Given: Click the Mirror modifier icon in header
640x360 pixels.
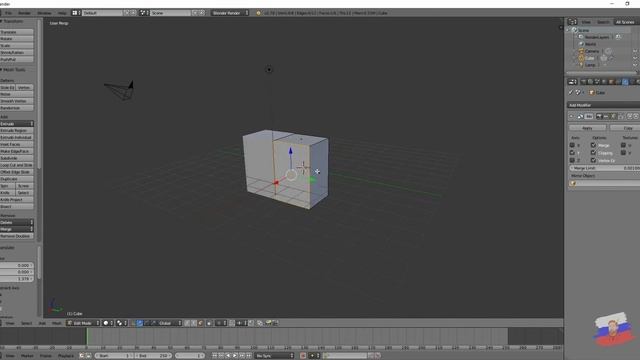Looking at the screenshot, I should [580, 117].
